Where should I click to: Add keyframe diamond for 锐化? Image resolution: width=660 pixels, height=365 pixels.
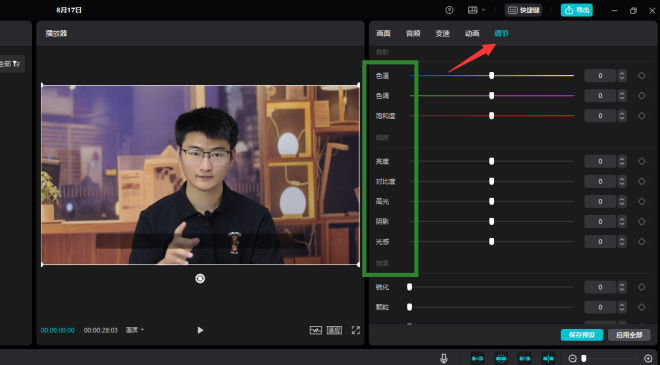pyautogui.click(x=641, y=287)
